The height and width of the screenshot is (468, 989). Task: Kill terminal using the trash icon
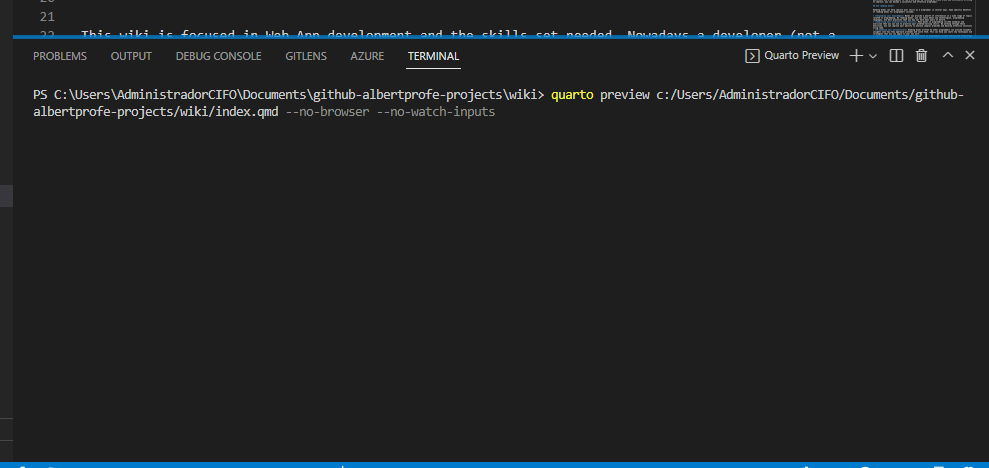[922, 56]
